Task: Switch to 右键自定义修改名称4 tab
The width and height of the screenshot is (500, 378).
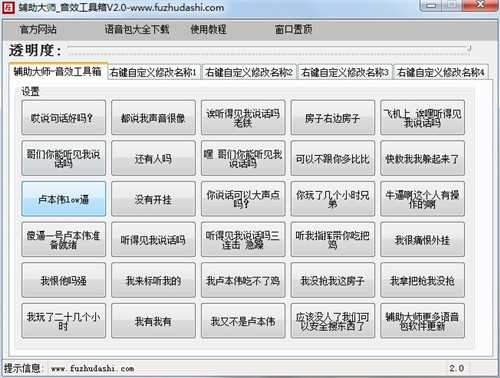Action: (x=441, y=72)
